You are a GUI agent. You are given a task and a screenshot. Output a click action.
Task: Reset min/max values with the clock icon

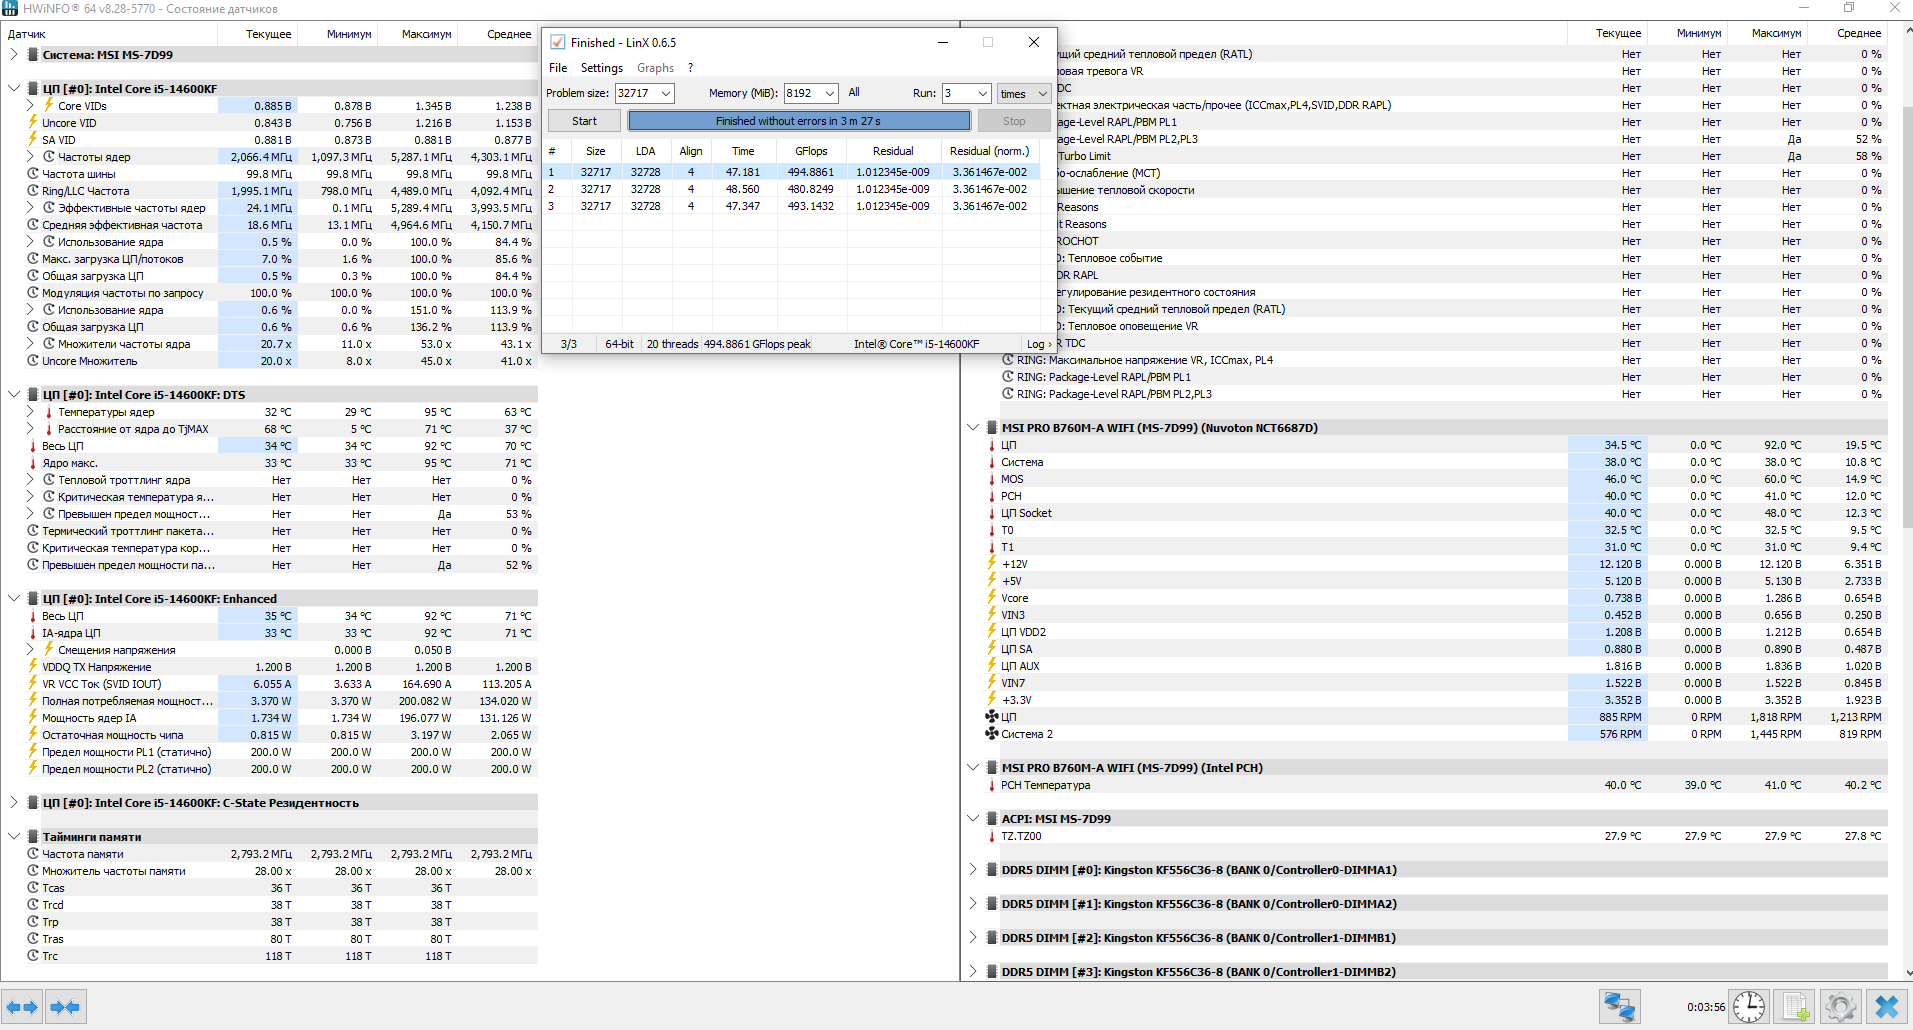click(x=1749, y=1007)
